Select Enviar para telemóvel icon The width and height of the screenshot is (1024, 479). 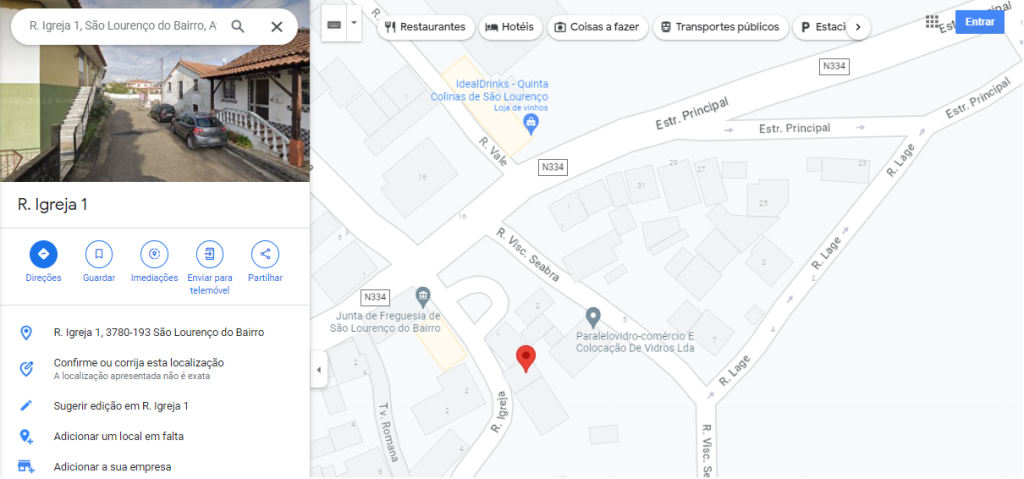tap(210, 254)
